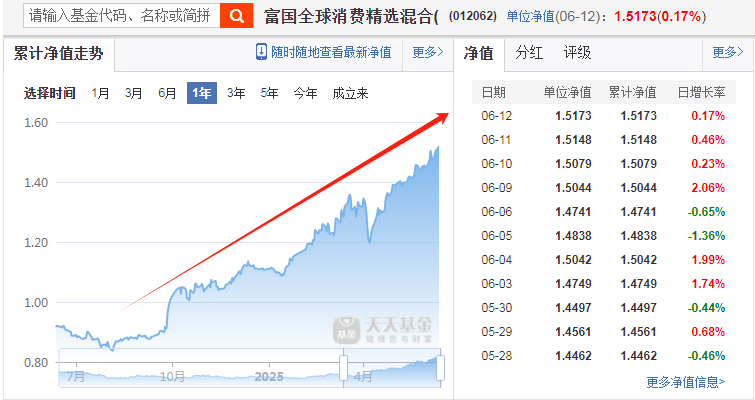Click the 2025 label in the mini timeline
The width and height of the screenshot is (755, 400).
(269, 376)
